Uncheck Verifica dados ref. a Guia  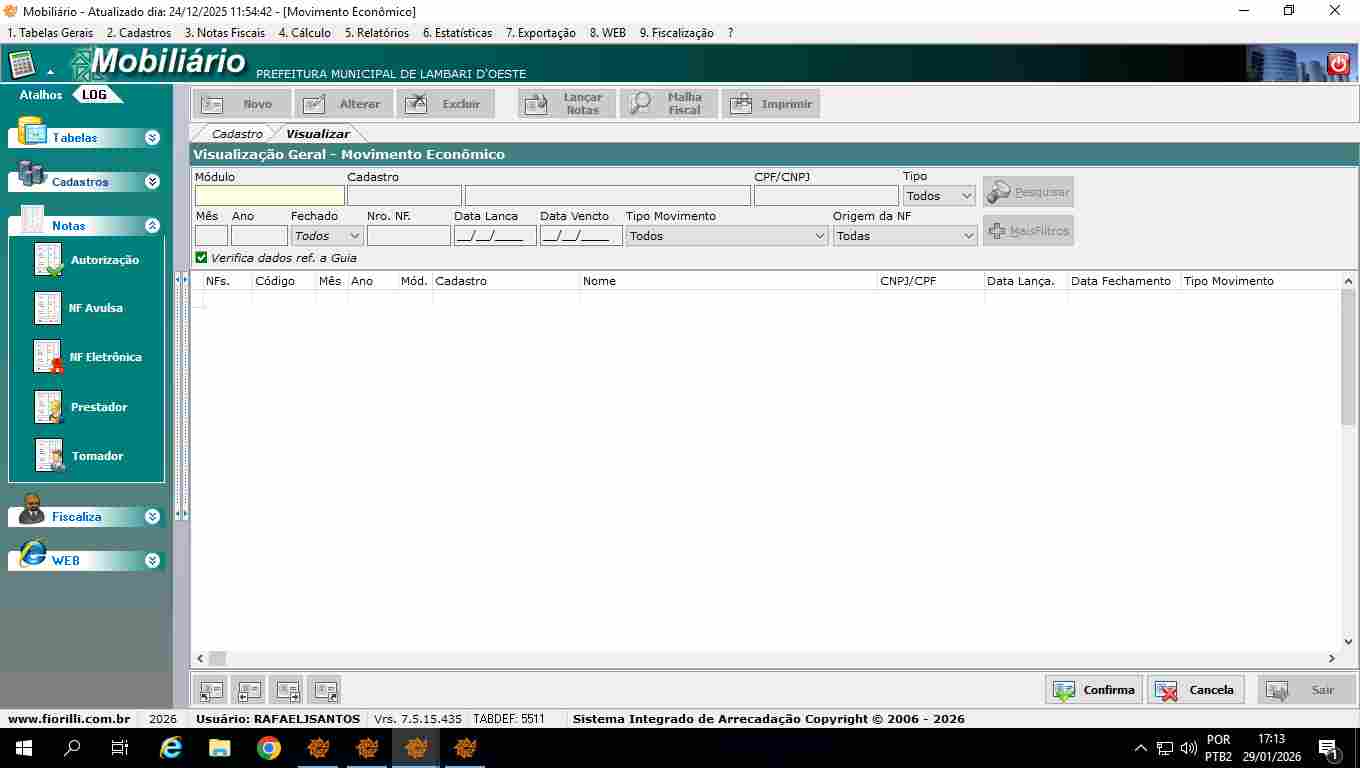[x=202, y=258]
